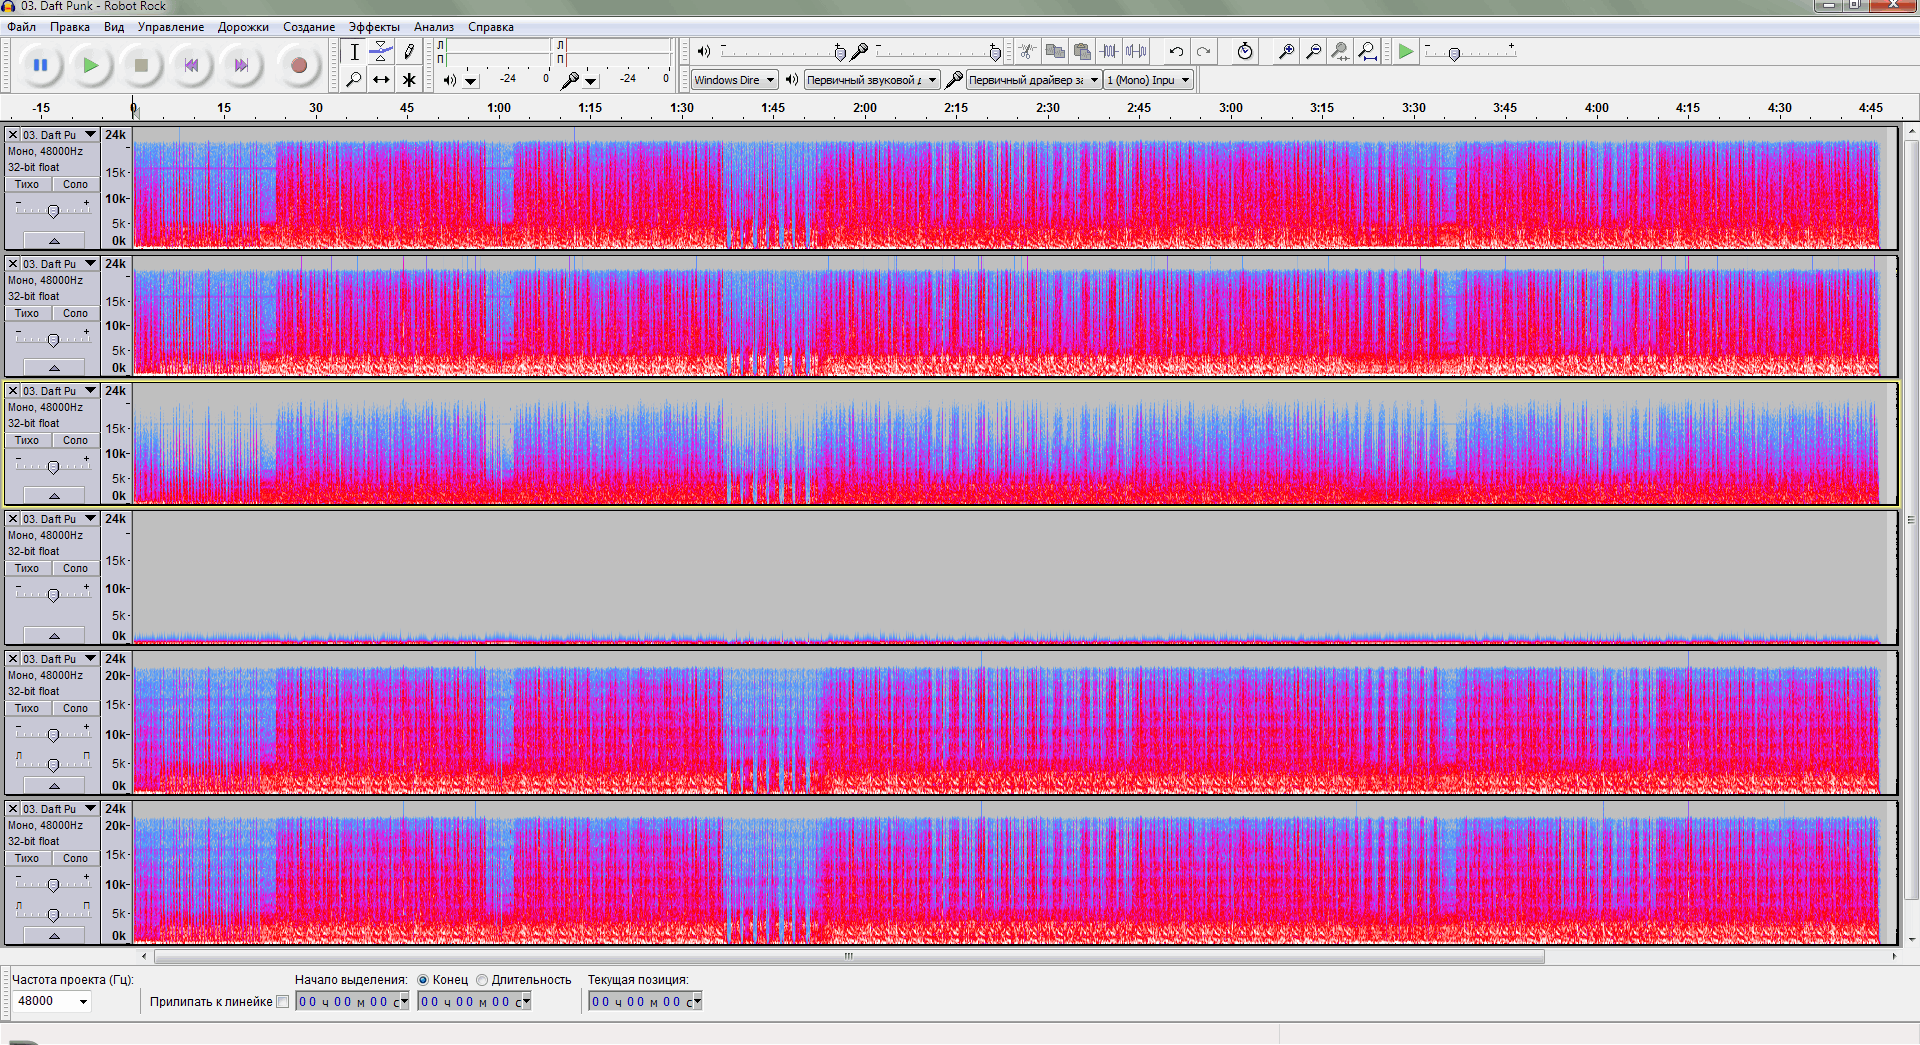Zoom out with the minus magnifier icon
This screenshot has height=1045, width=1920.
[1314, 52]
